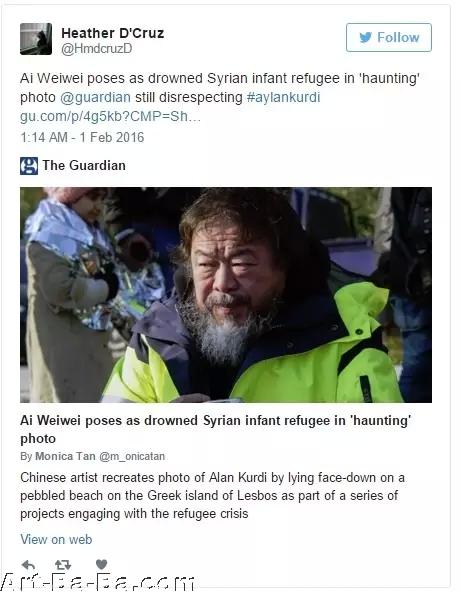The height and width of the screenshot is (593, 461).
Task: Click the article summary text
Action: [213, 495]
